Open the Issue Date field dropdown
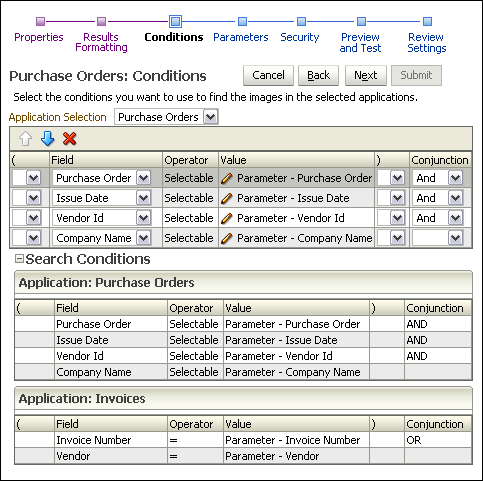483x481 pixels. coord(143,198)
